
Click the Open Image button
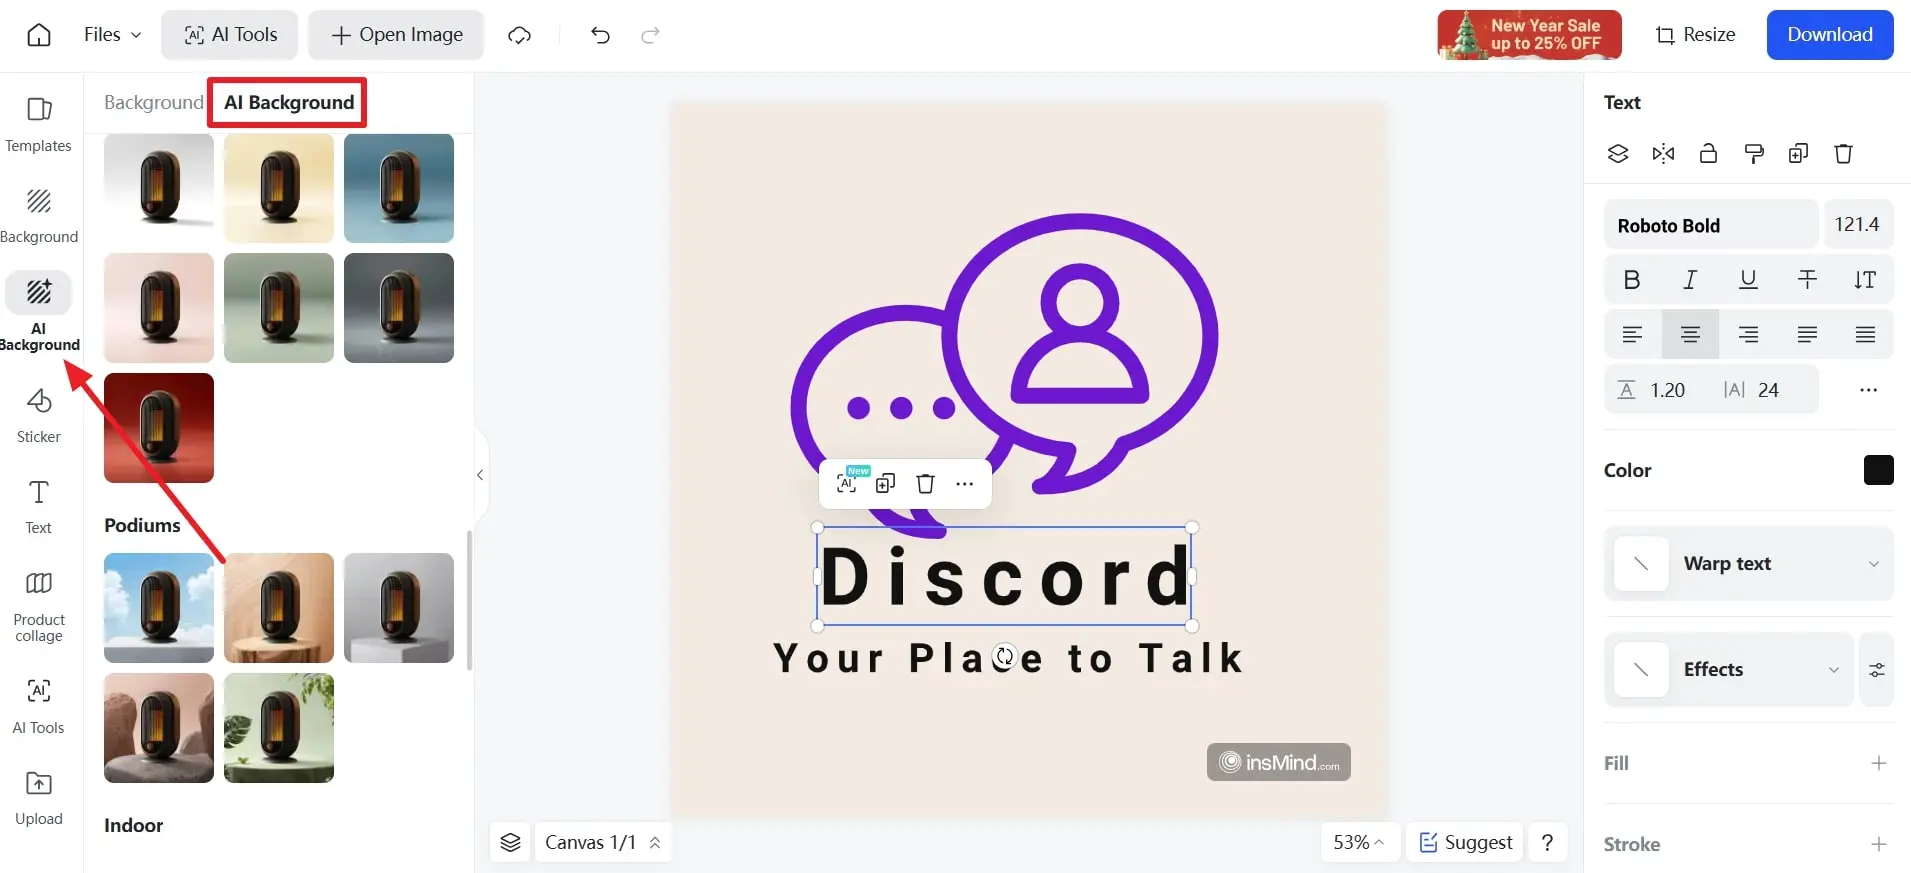point(396,35)
